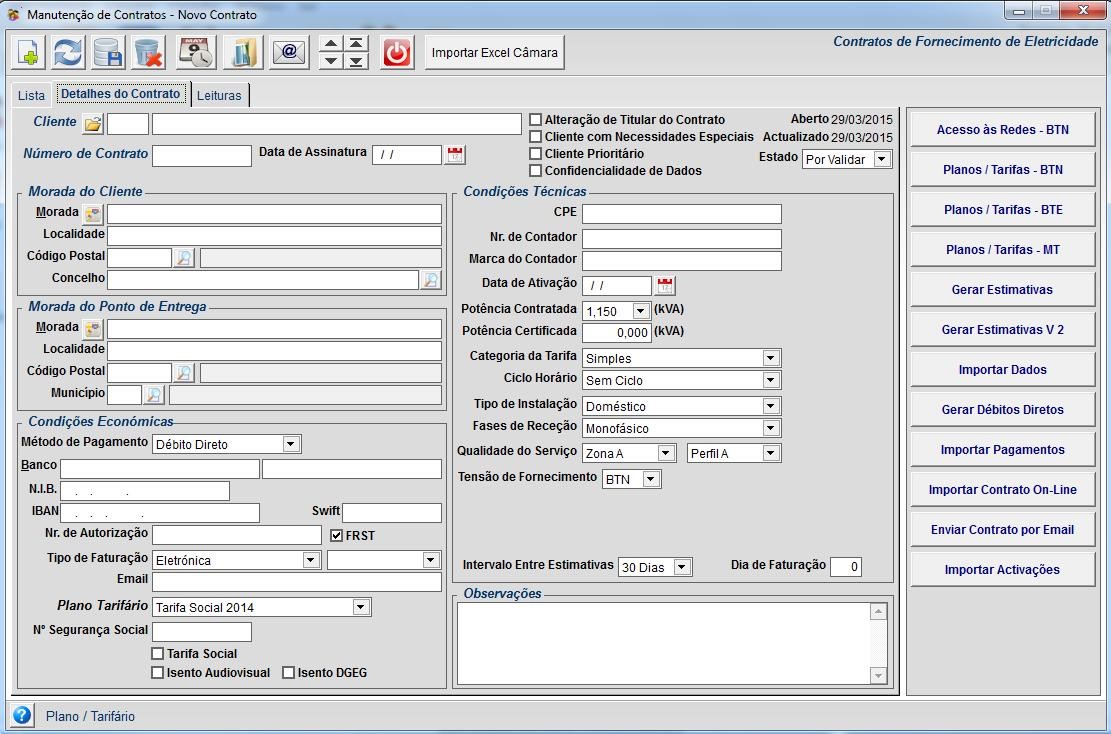Click into the CPE input field
The height and width of the screenshot is (734, 1111).
pyautogui.click(x=681, y=214)
